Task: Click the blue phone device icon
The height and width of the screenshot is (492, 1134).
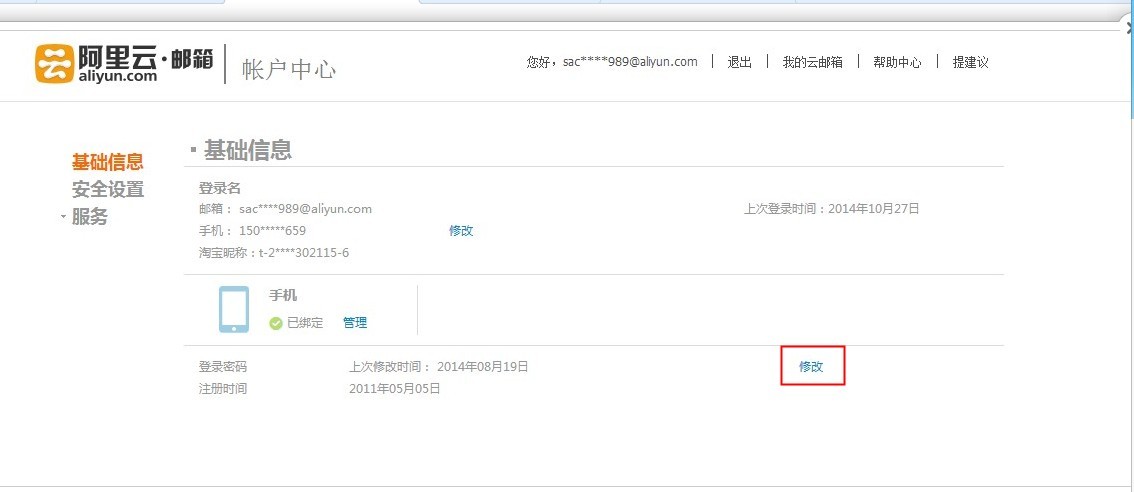Action: (x=234, y=309)
